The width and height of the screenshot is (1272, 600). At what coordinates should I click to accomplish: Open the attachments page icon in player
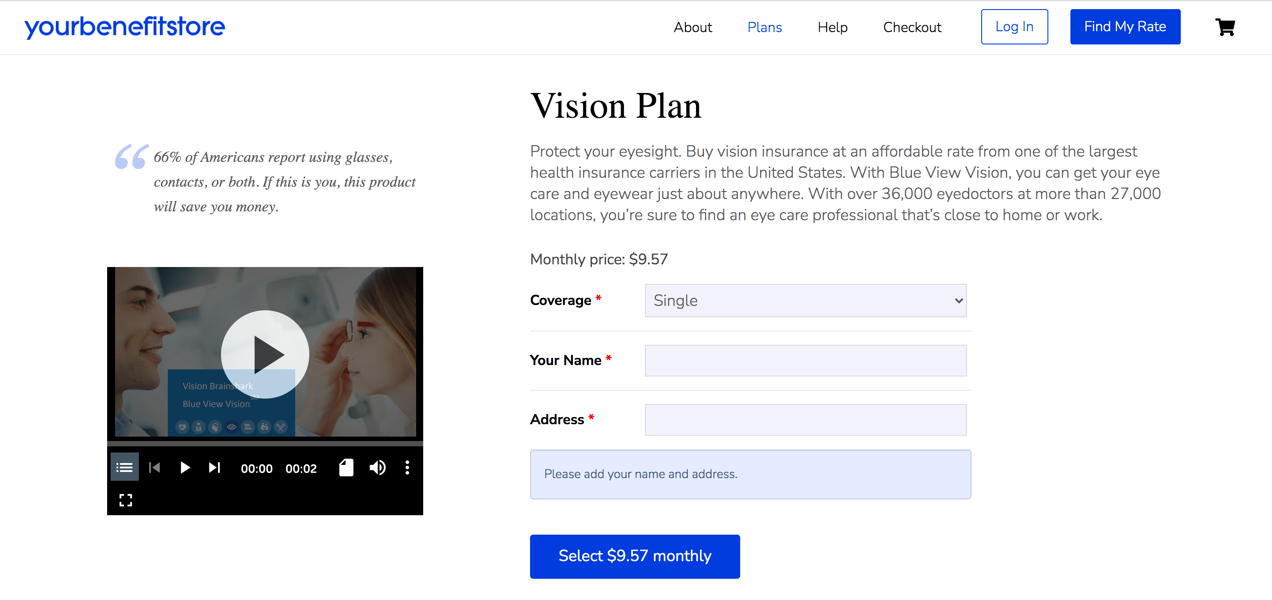346,467
